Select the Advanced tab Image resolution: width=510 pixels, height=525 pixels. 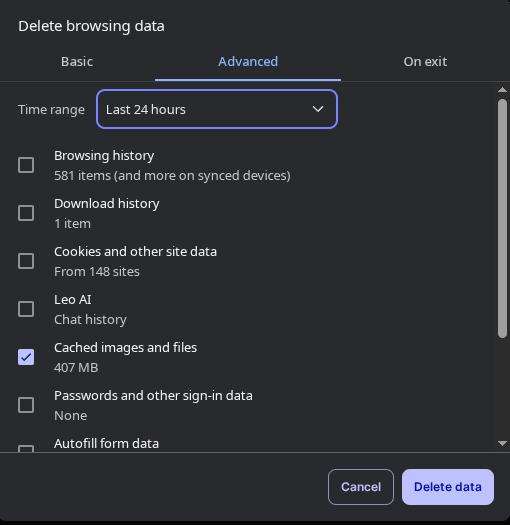pyautogui.click(x=248, y=62)
